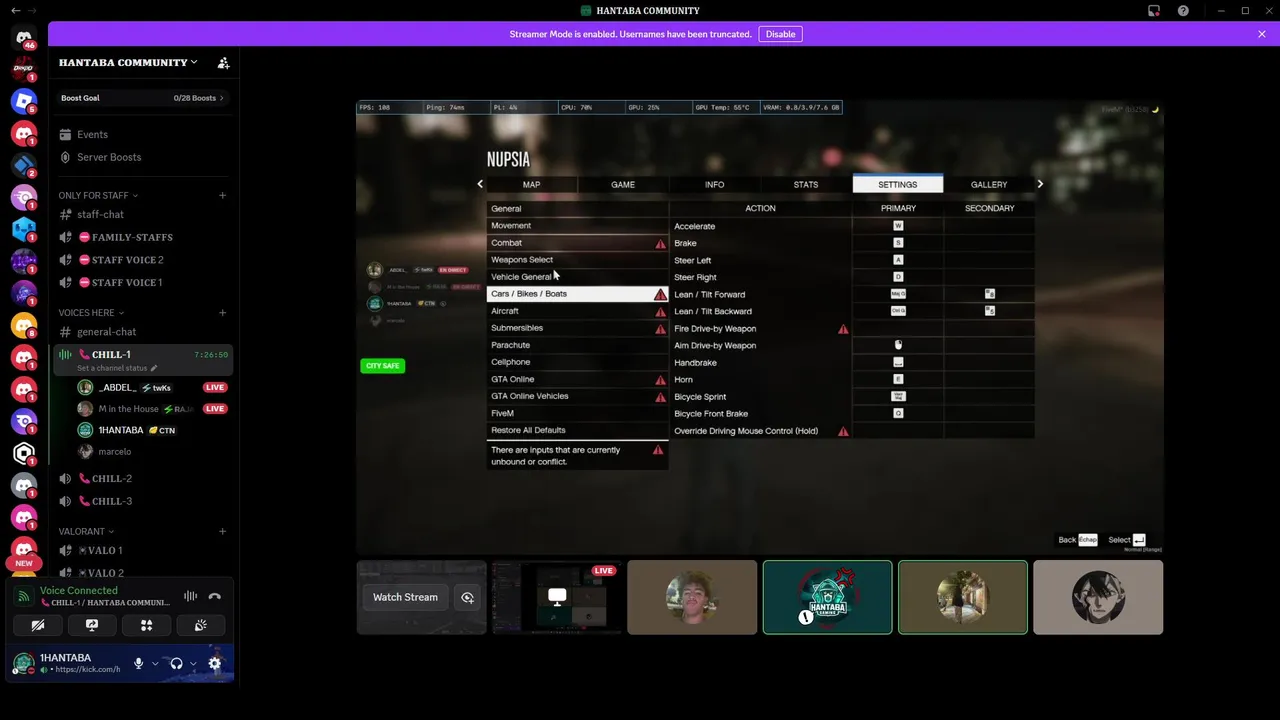Screen dimensions: 1280x720
Task: Open the voice connection signal icon
Action: (24, 597)
